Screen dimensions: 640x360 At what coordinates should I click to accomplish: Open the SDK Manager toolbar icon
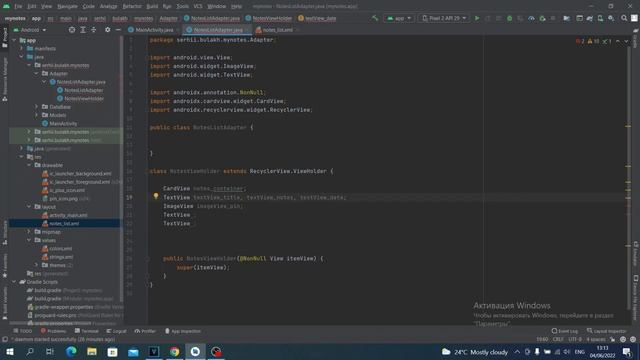point(611,18)
